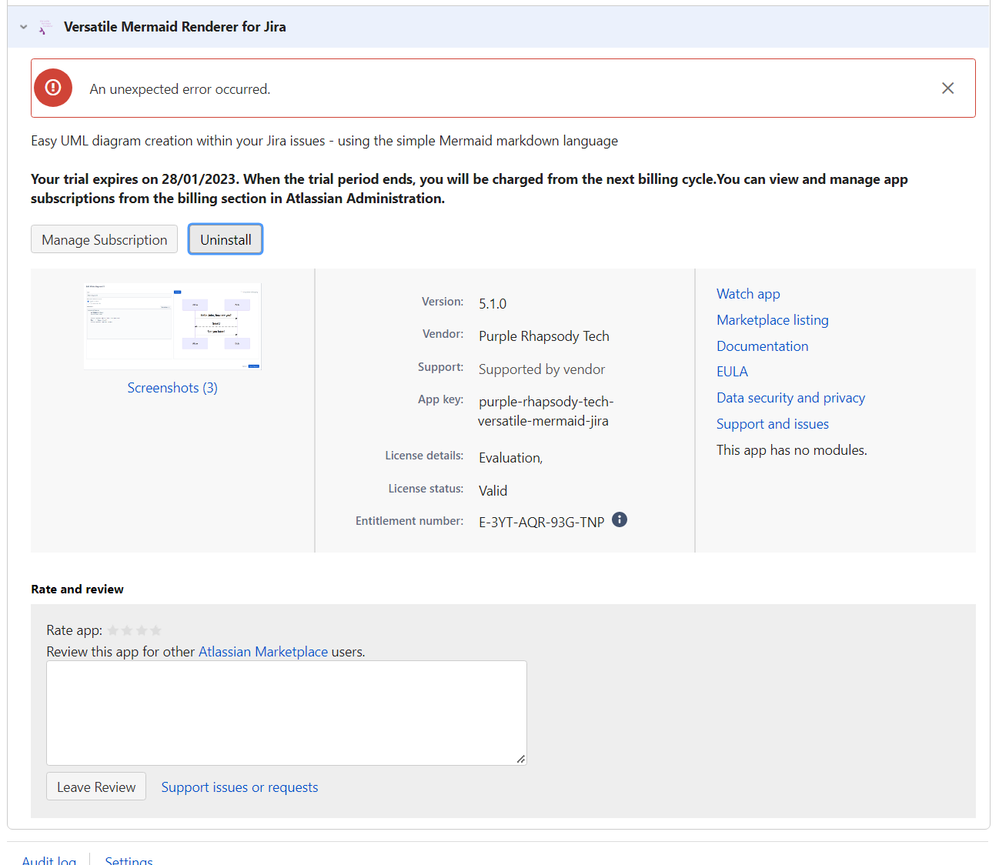Collapse the Versatile Mermaid Renderer app row
999x865 pixels.
[24, 27]
